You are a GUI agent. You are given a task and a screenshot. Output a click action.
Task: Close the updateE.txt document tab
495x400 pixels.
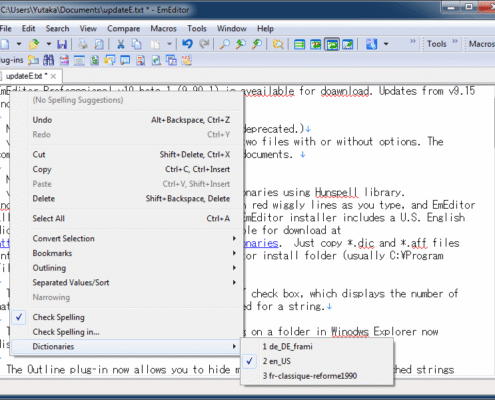[x=53, y=76]
